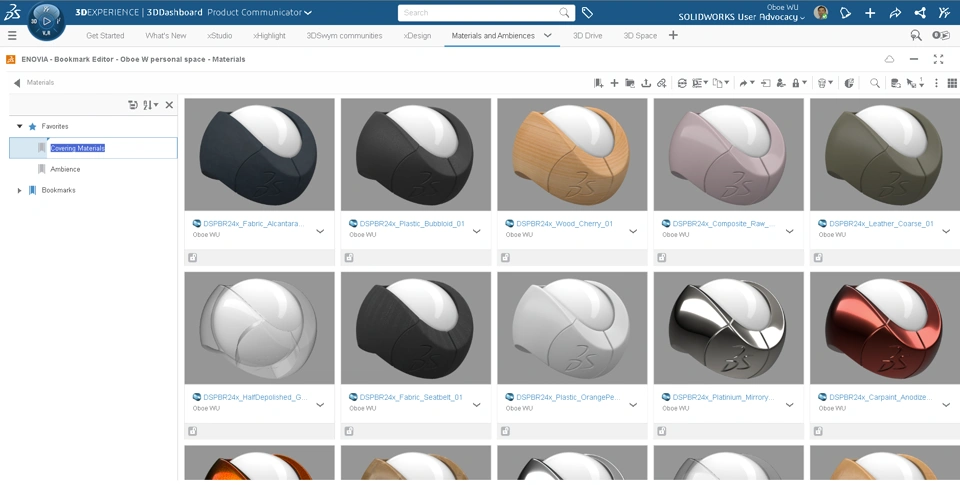
Task: Click the attach link icon in the toolbar
Action: tap(661, 83)
